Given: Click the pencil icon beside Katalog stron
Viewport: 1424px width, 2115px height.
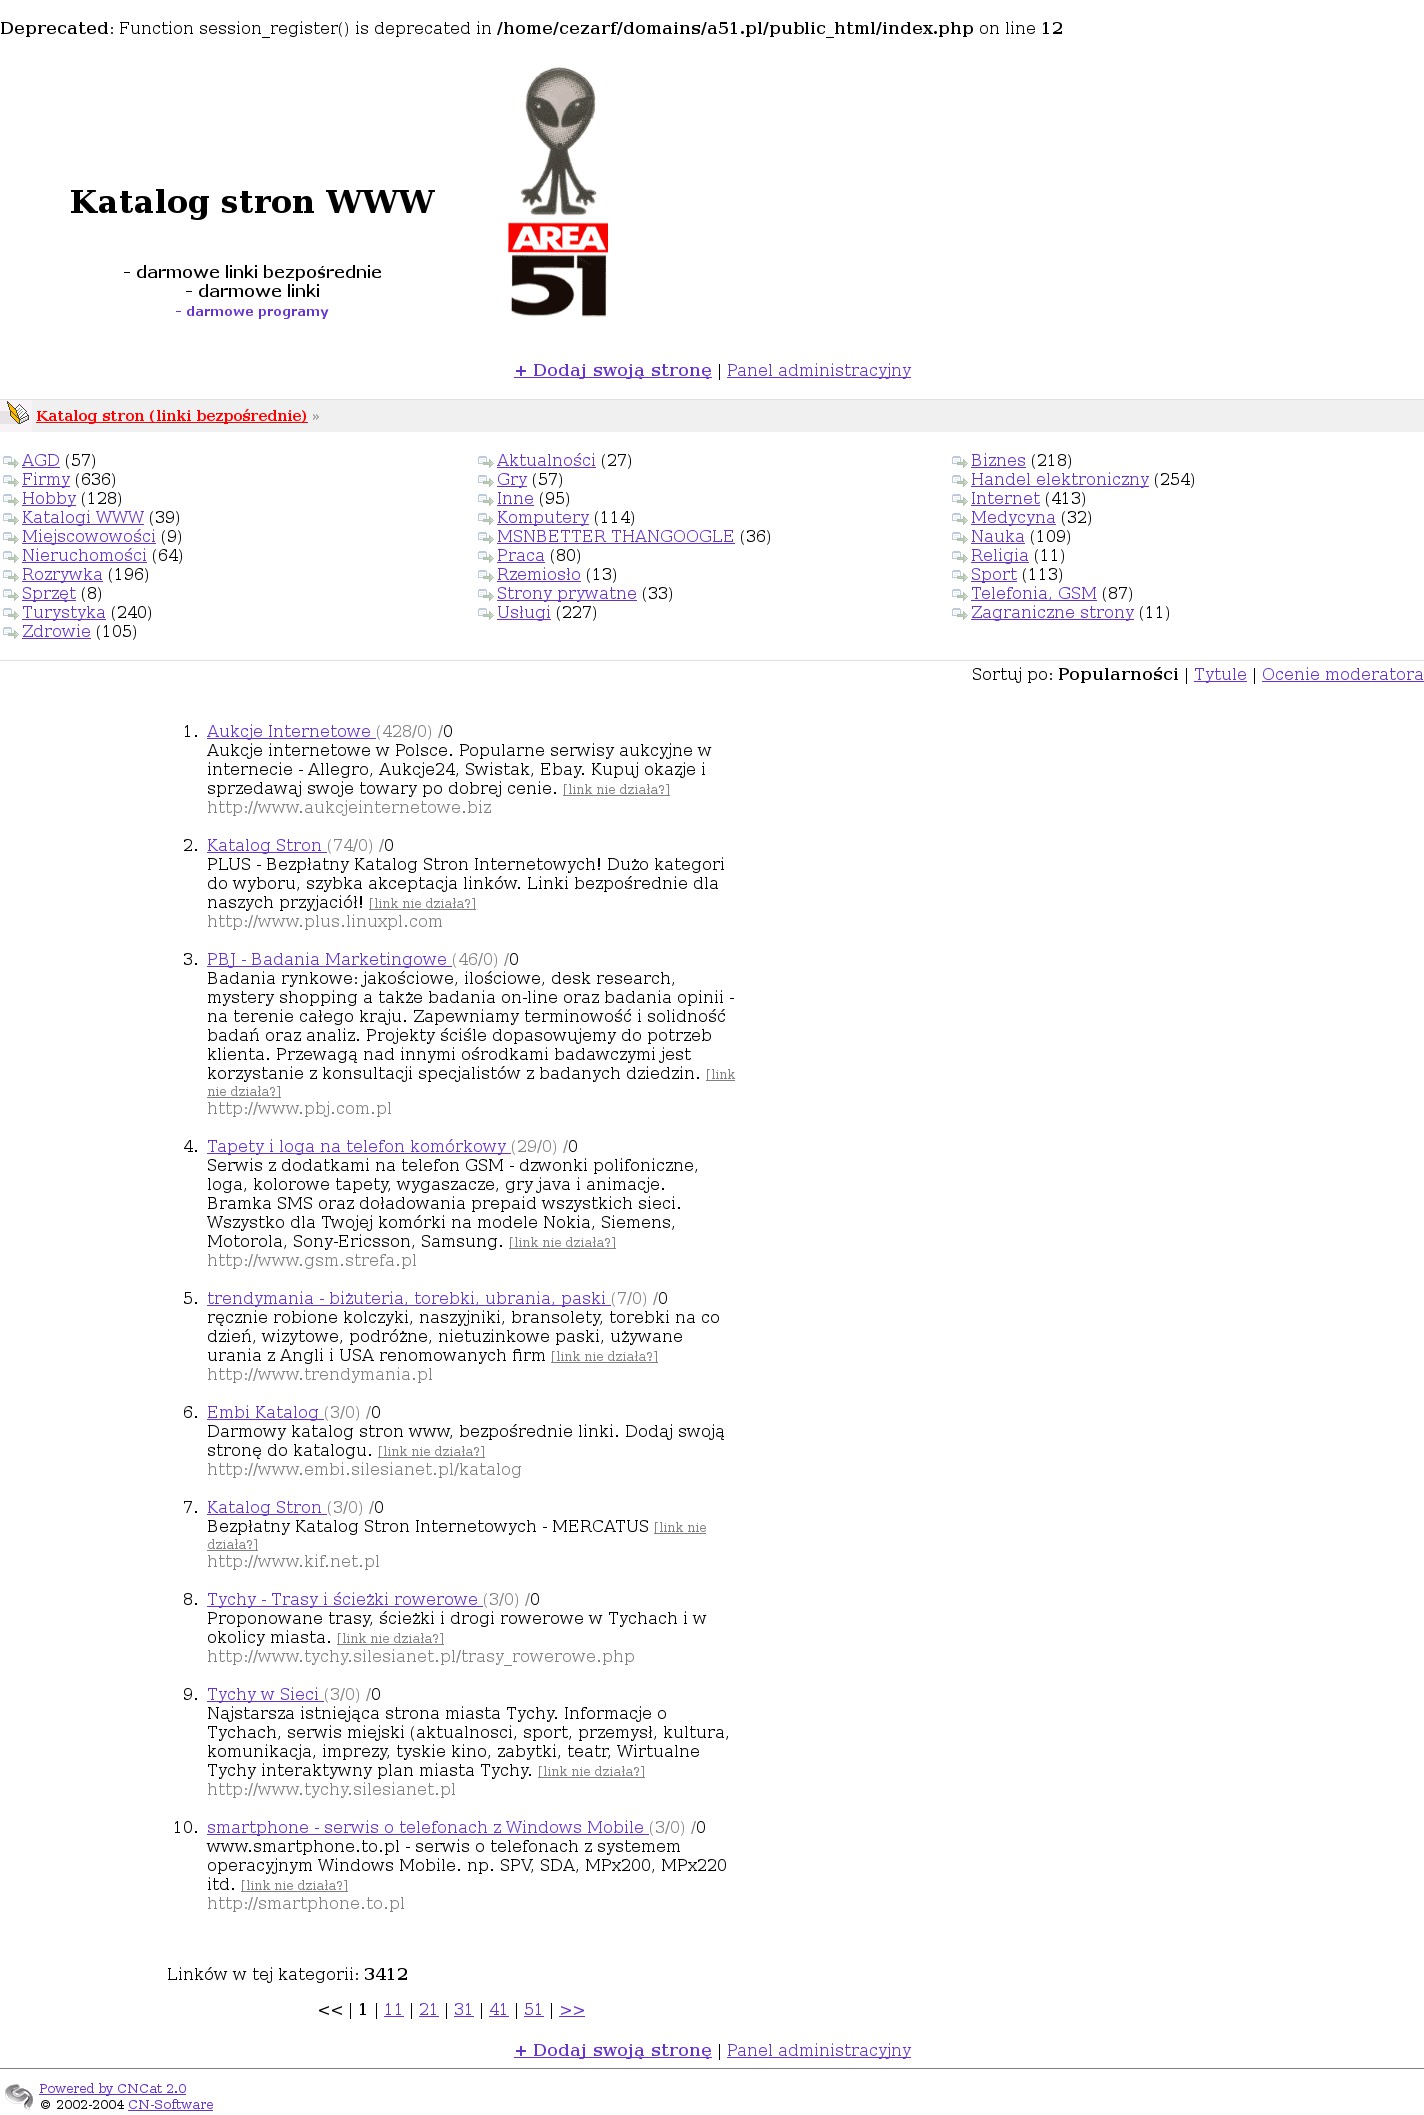Looking at the screenshot, I should tap(17, 413).
